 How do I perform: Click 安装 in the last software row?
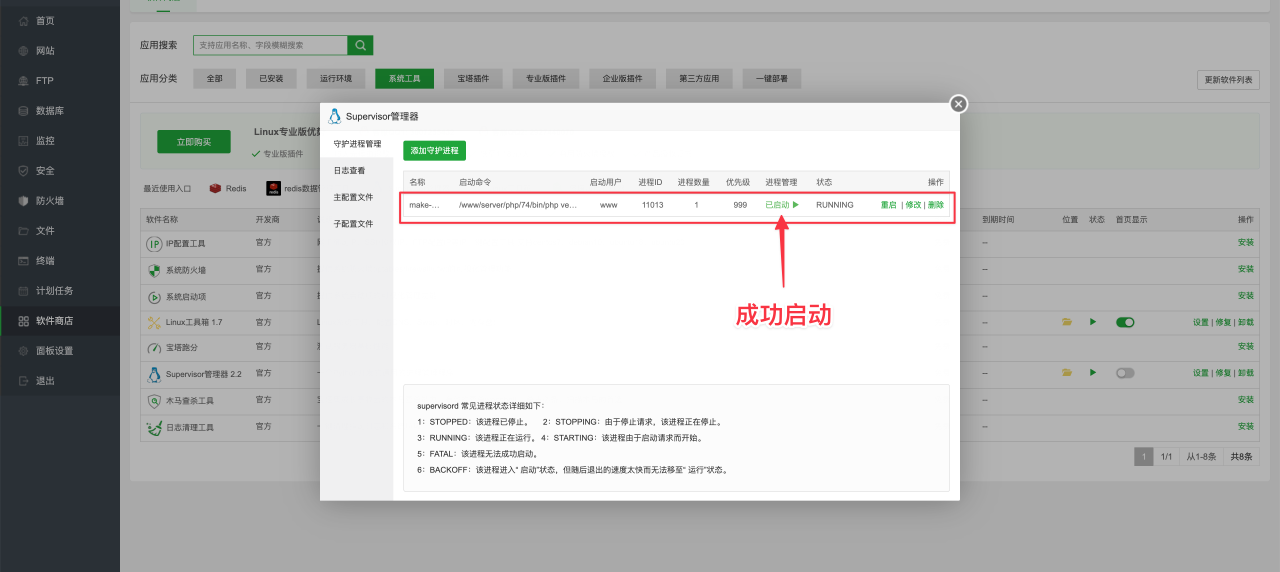pos(1245,427)
